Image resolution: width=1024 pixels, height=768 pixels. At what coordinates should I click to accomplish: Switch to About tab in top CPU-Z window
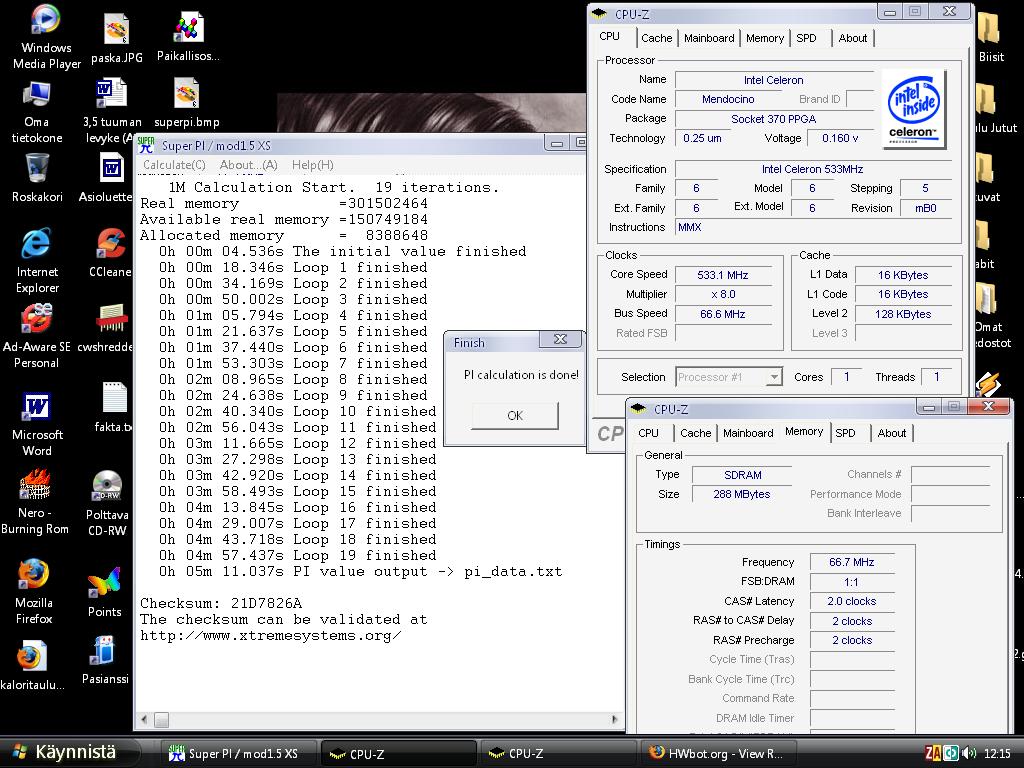(853, 38)
